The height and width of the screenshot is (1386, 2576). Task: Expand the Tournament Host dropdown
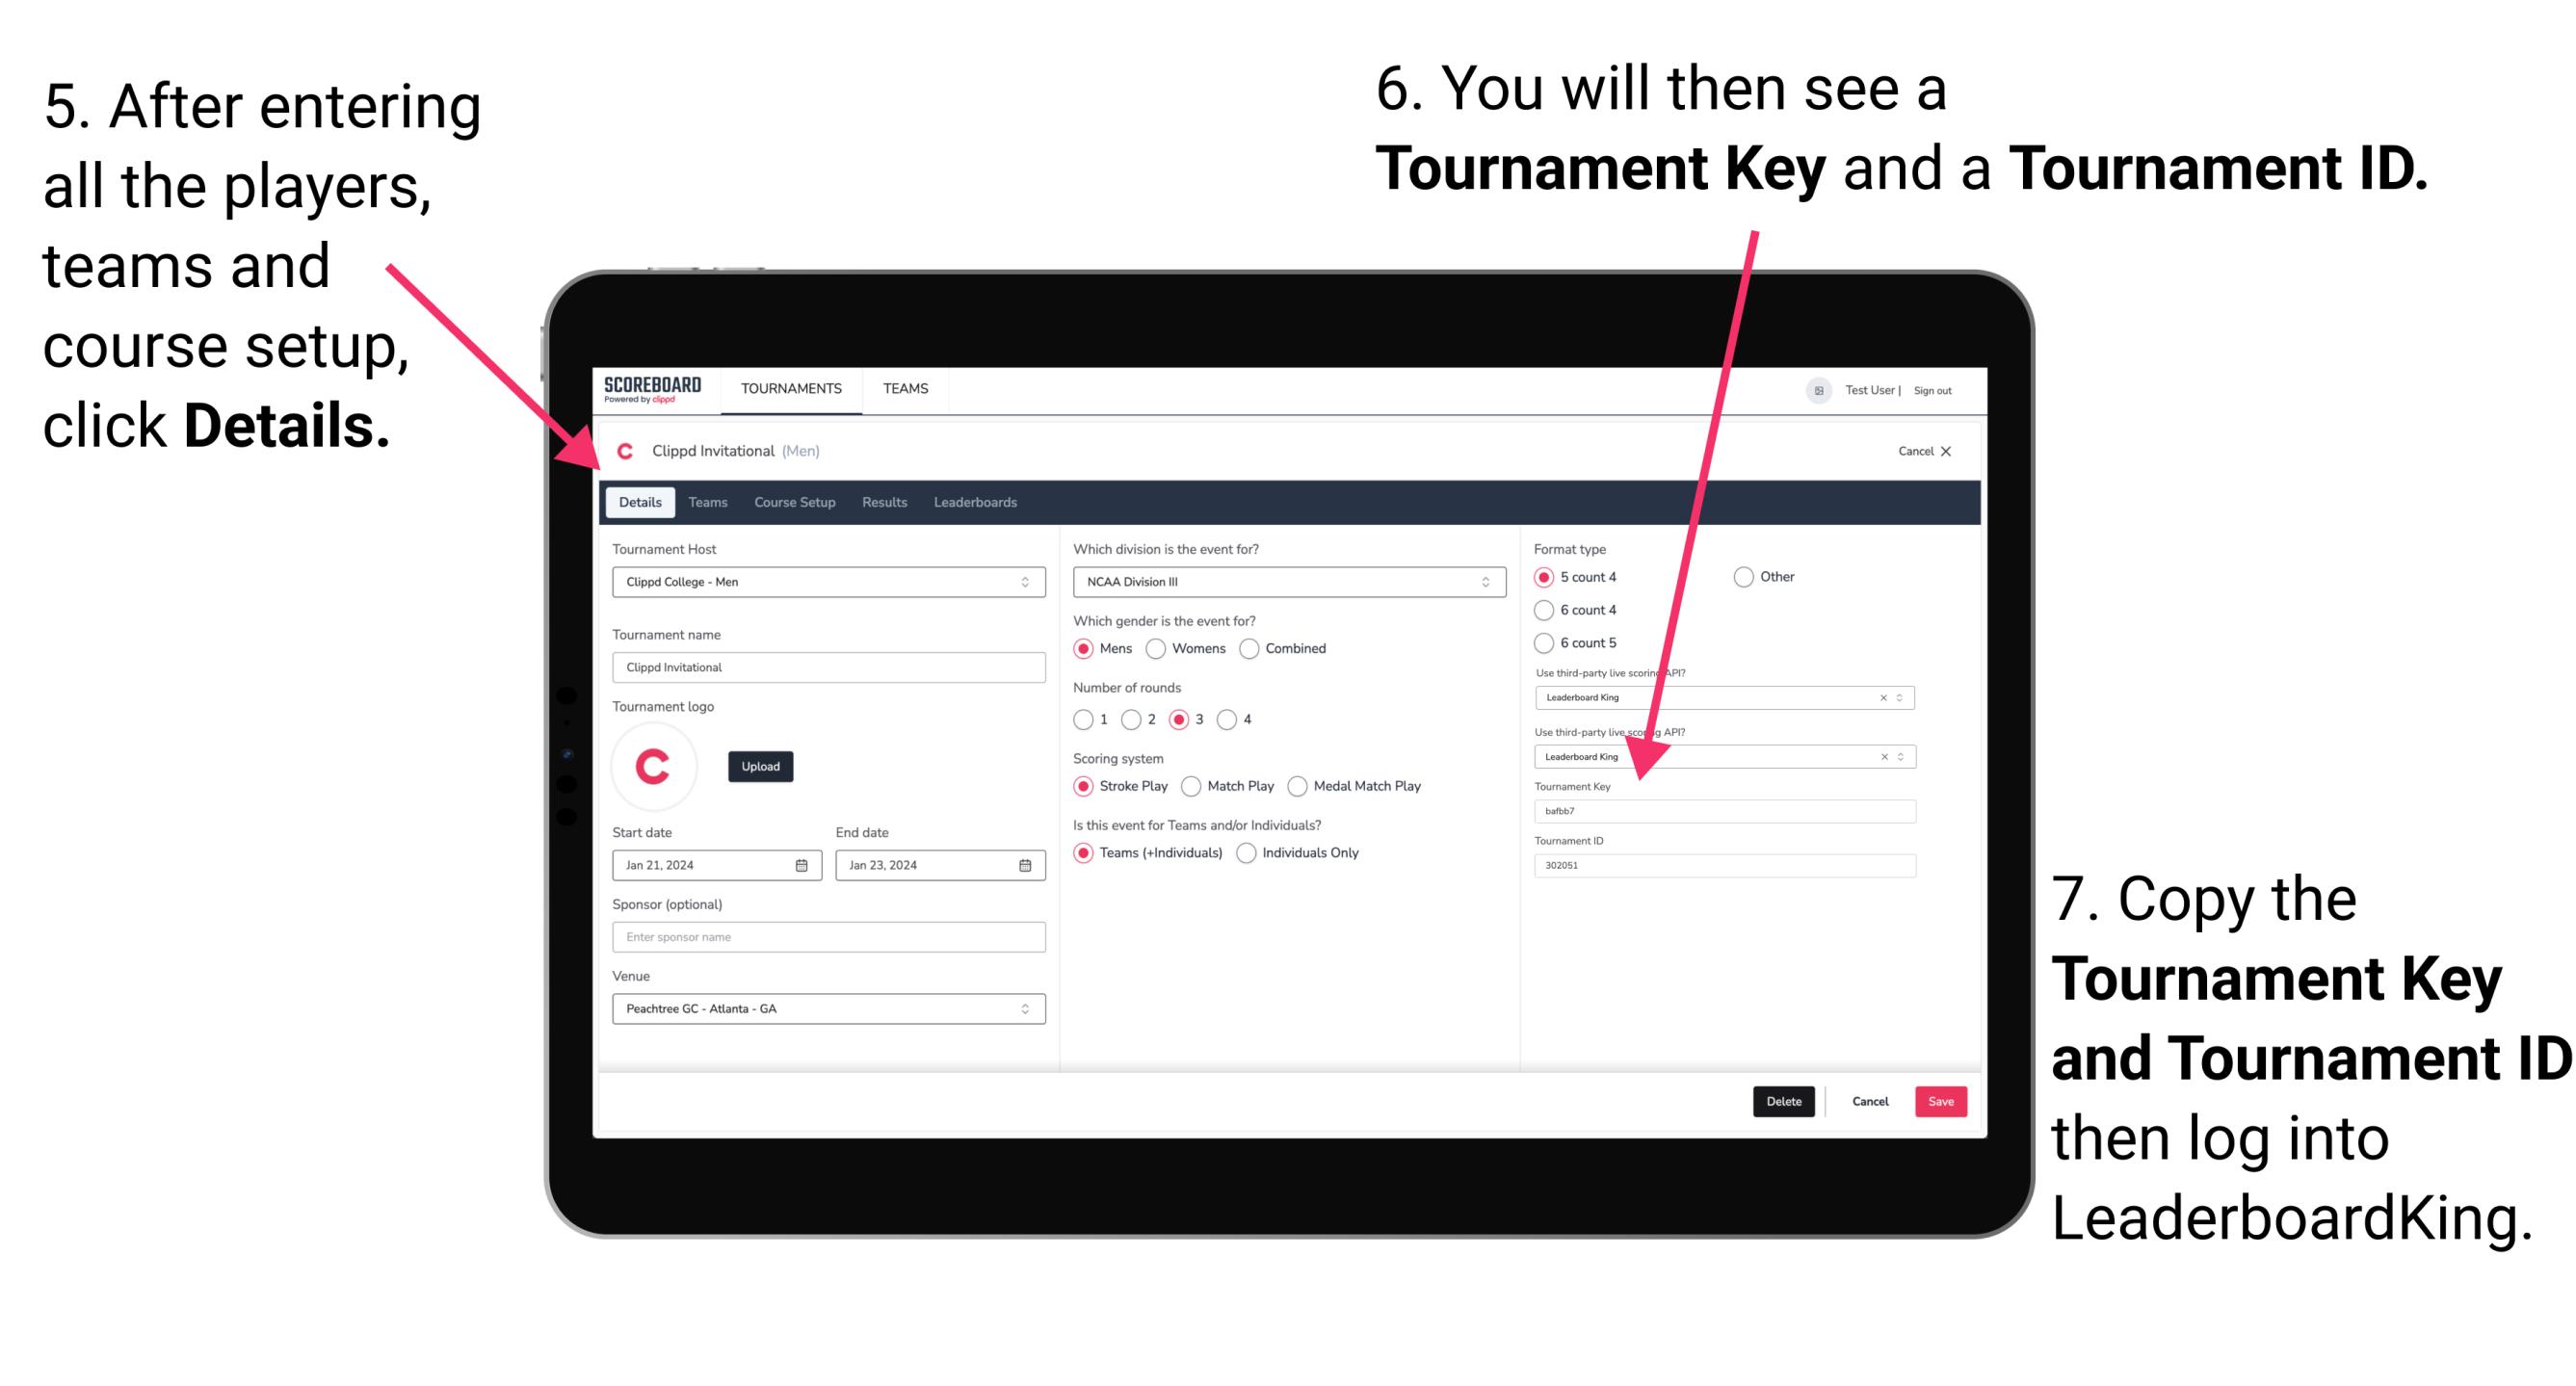tap(1026, 581)
